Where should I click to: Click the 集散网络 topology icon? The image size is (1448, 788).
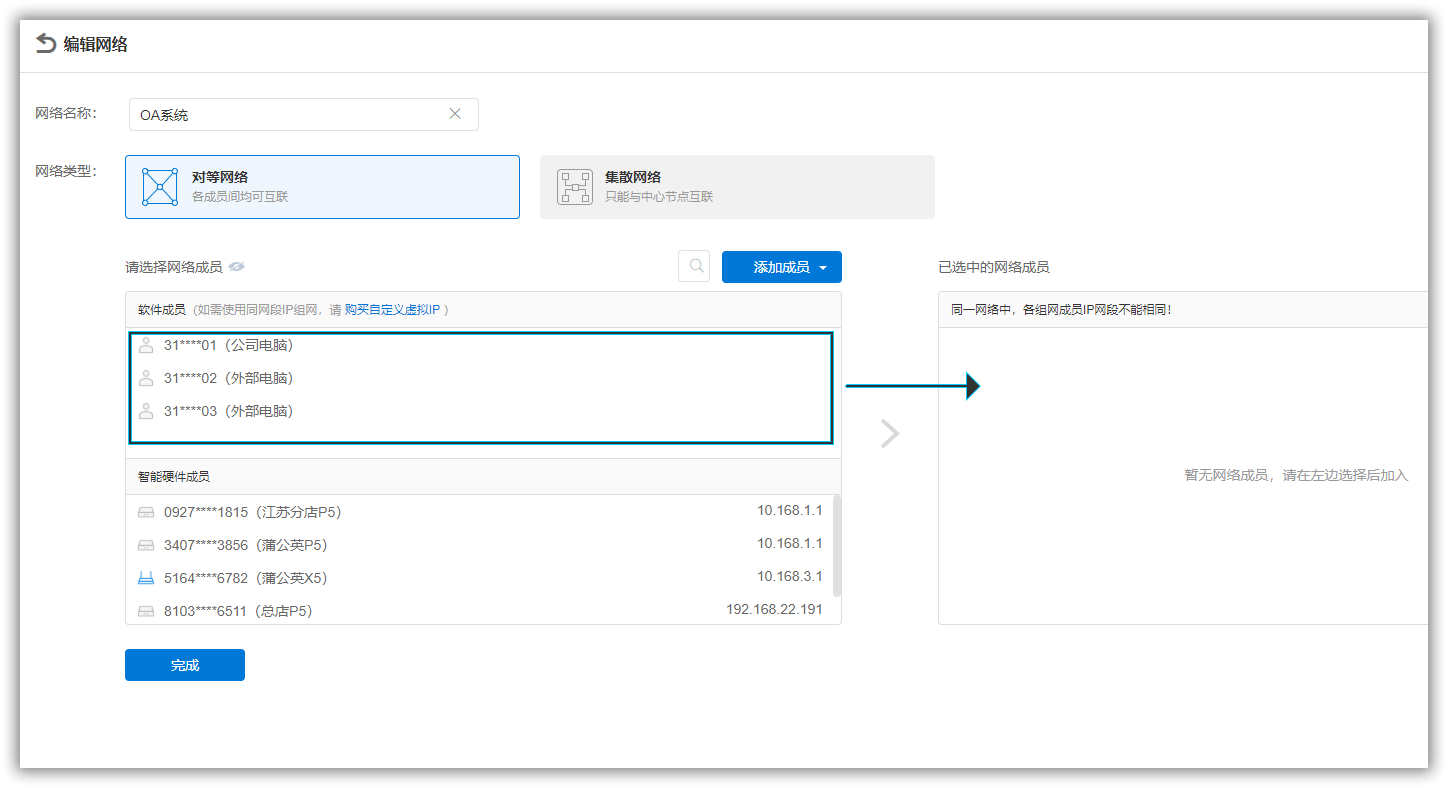[575, 187]
